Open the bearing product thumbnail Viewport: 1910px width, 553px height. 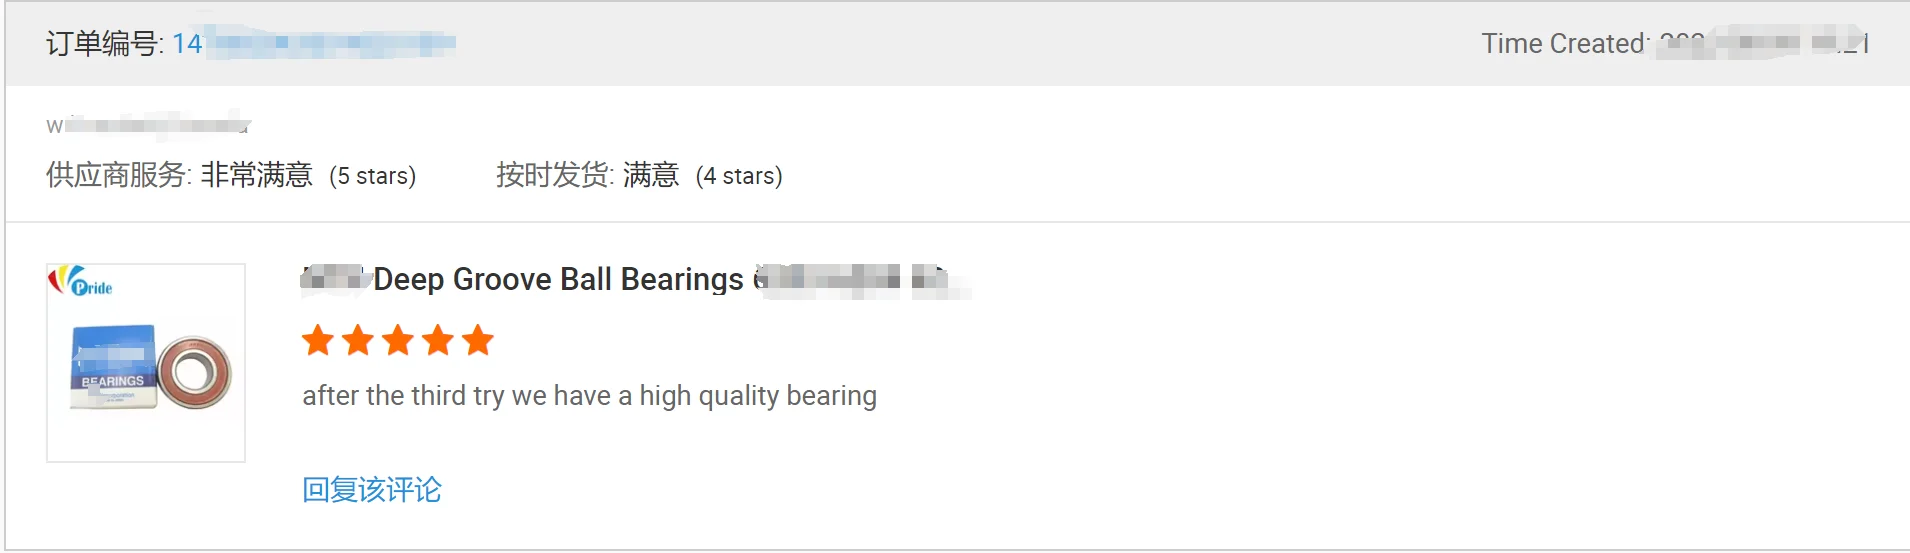(146, 363)
